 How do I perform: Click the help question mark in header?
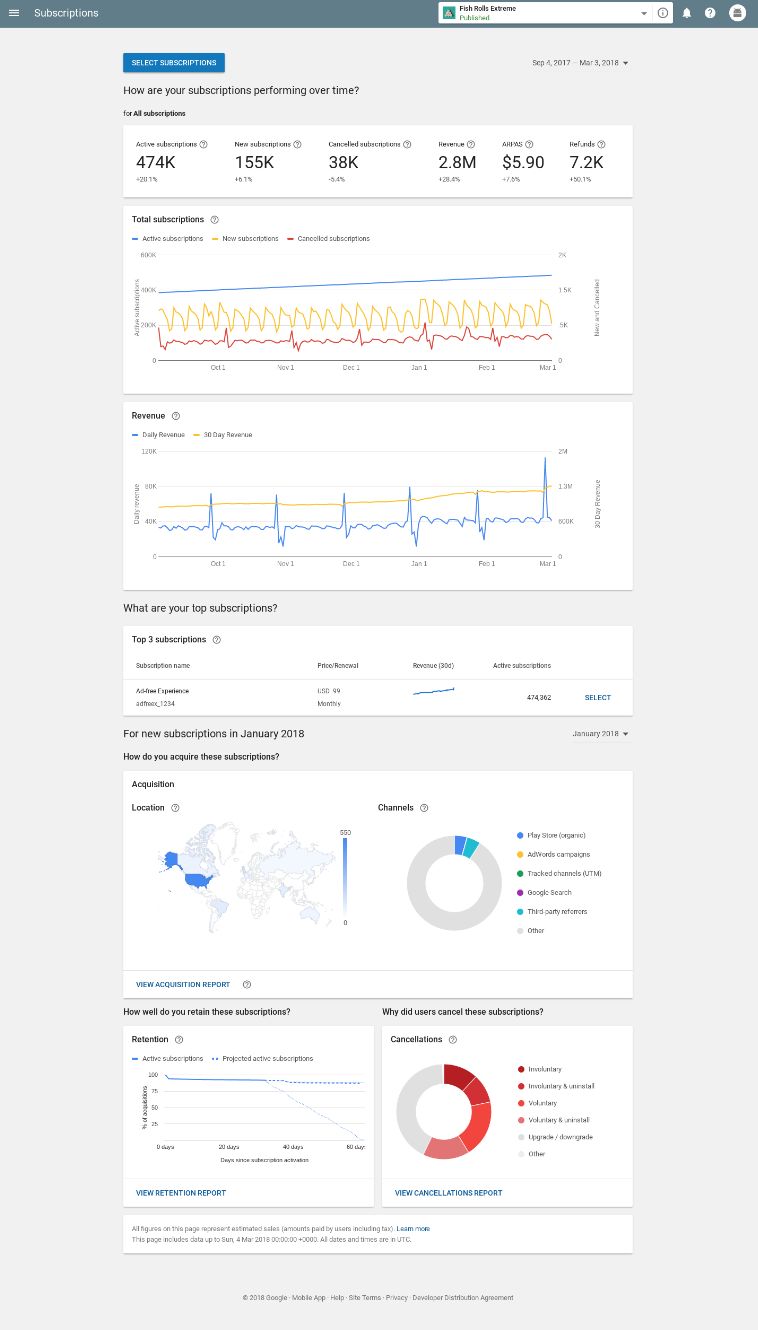click(x=710, y=13)
